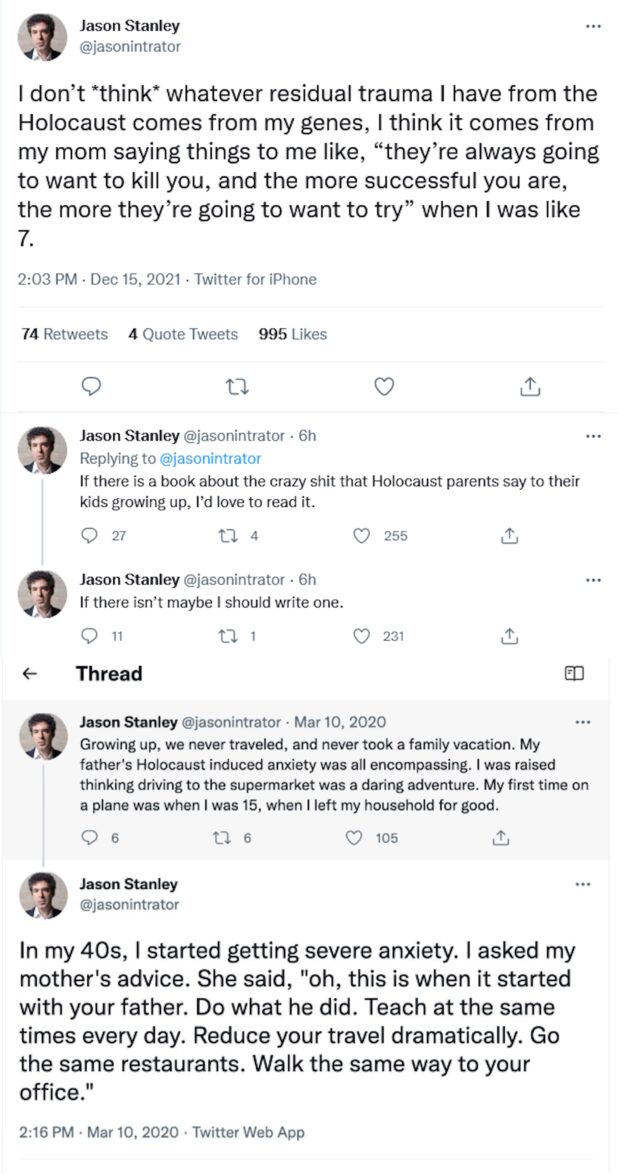Viewport: 618px width, 1174px height.
Task: Open more options on book reply tweet
Action: (593, 436)
